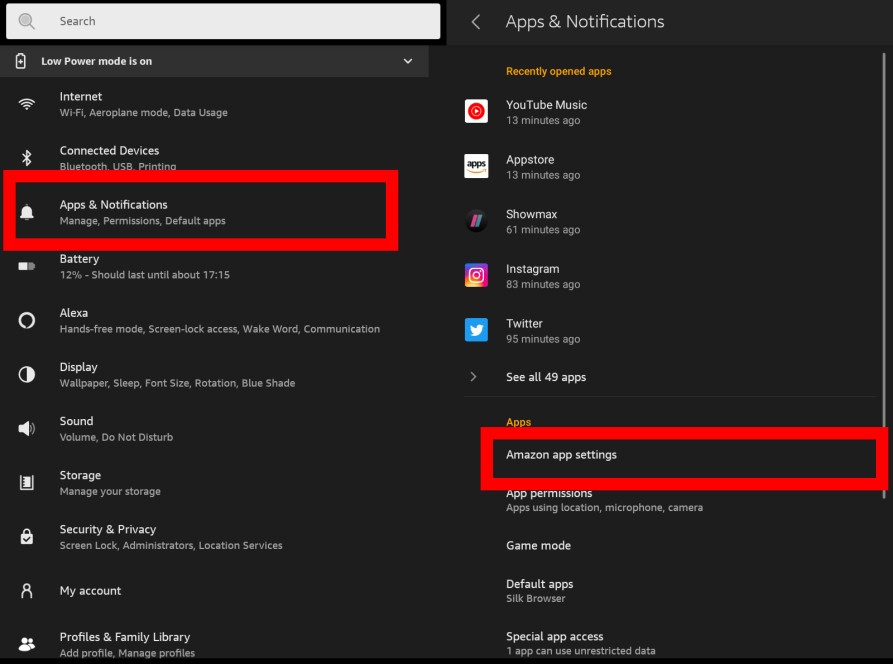Click the person icon beside My account
This screenshot has height=664, width=893.
pos(26,591)
